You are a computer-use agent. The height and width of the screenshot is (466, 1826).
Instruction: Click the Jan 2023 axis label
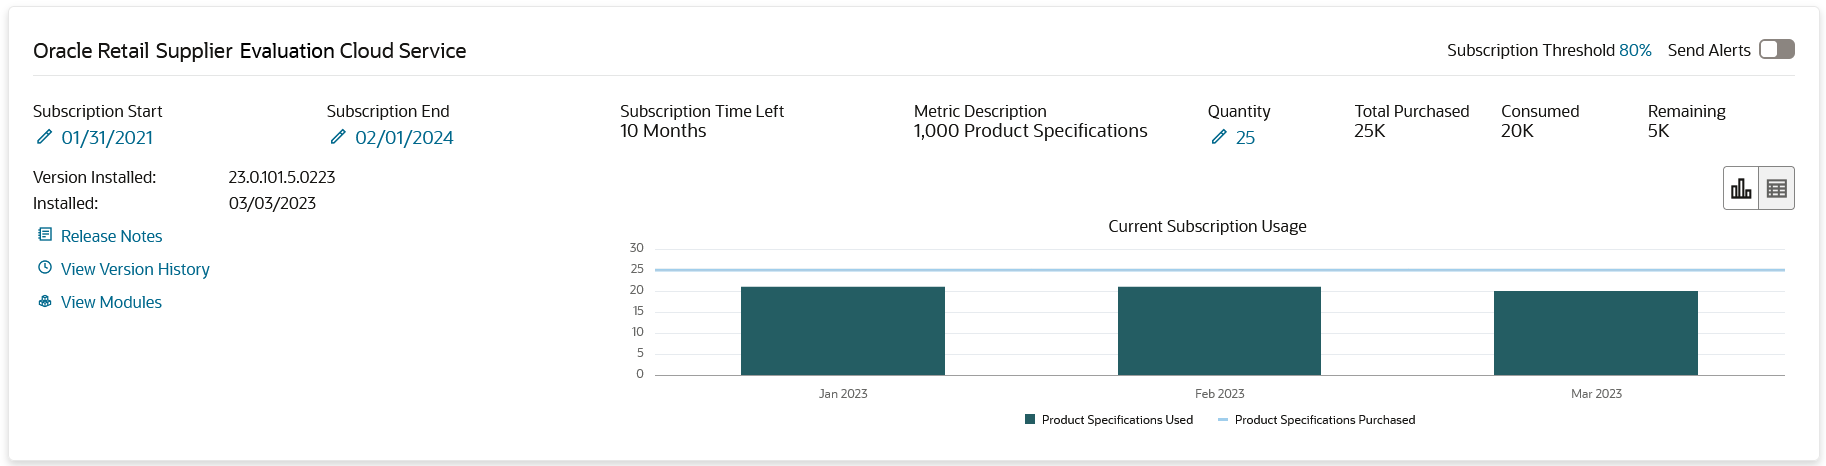(x=843, y=394)
